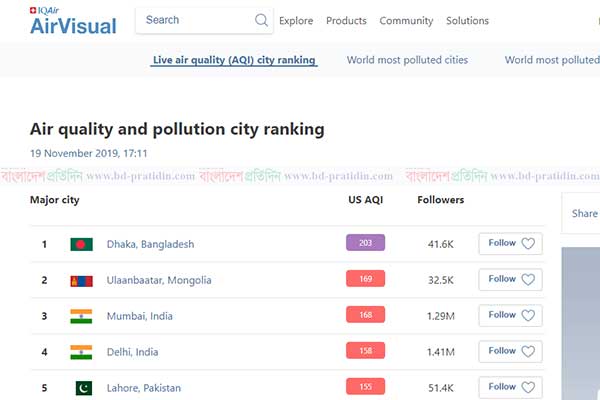Open the Ulaanbaatar, Mongolia link

[x=159, y=280]
